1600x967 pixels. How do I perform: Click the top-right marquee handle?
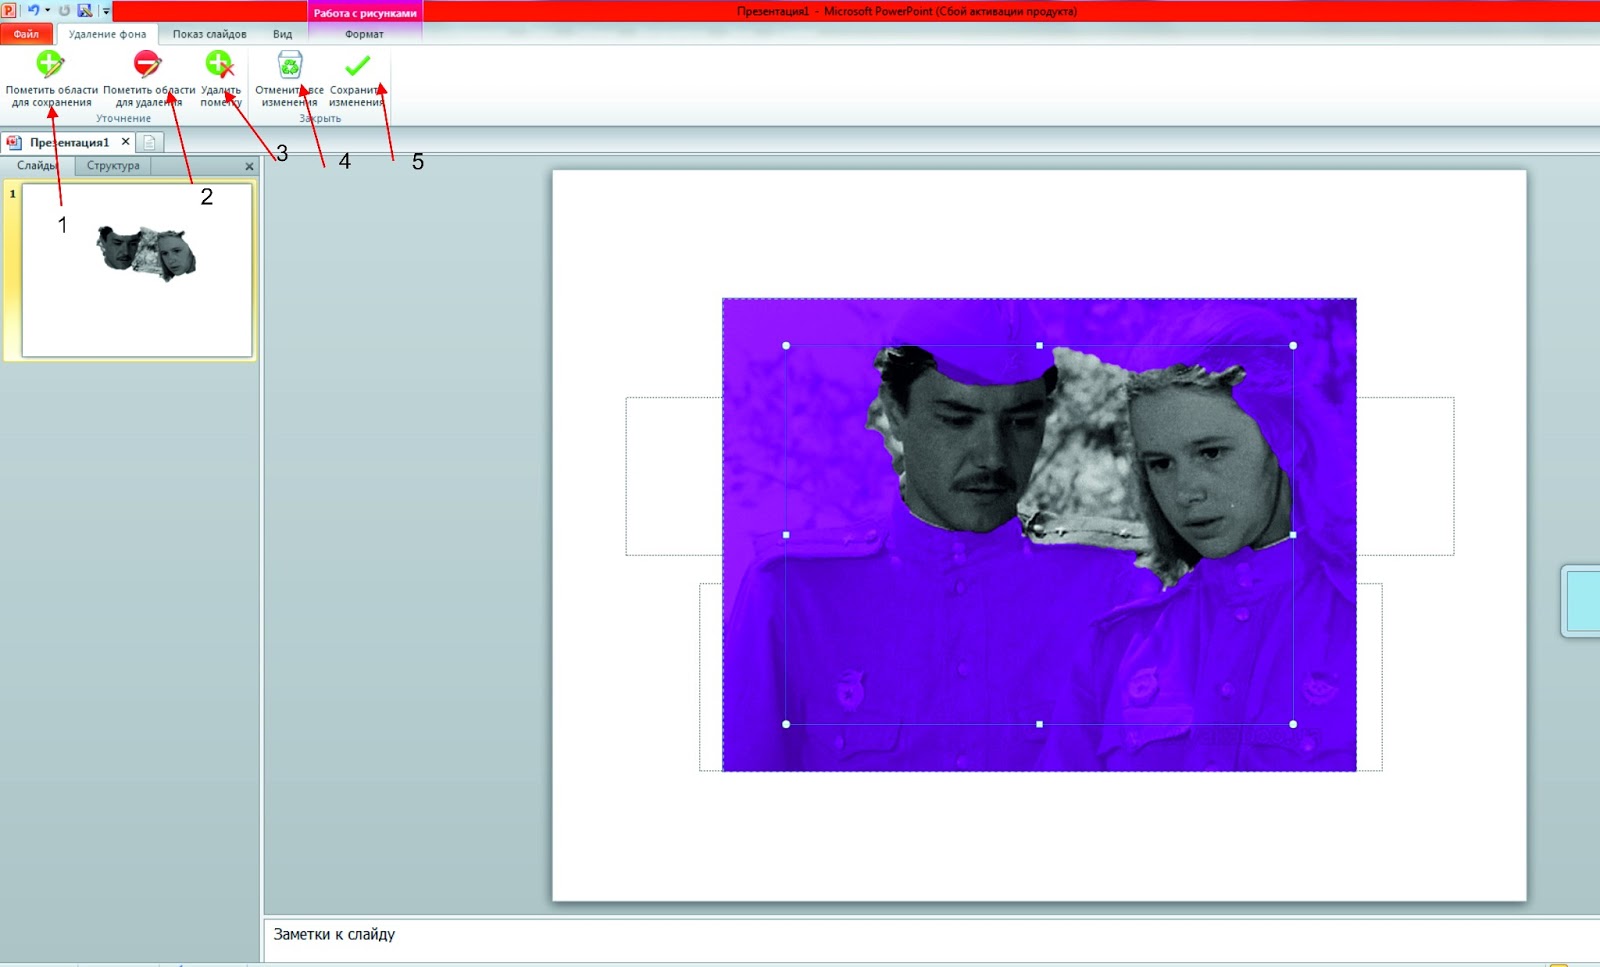click(1293, 346)
